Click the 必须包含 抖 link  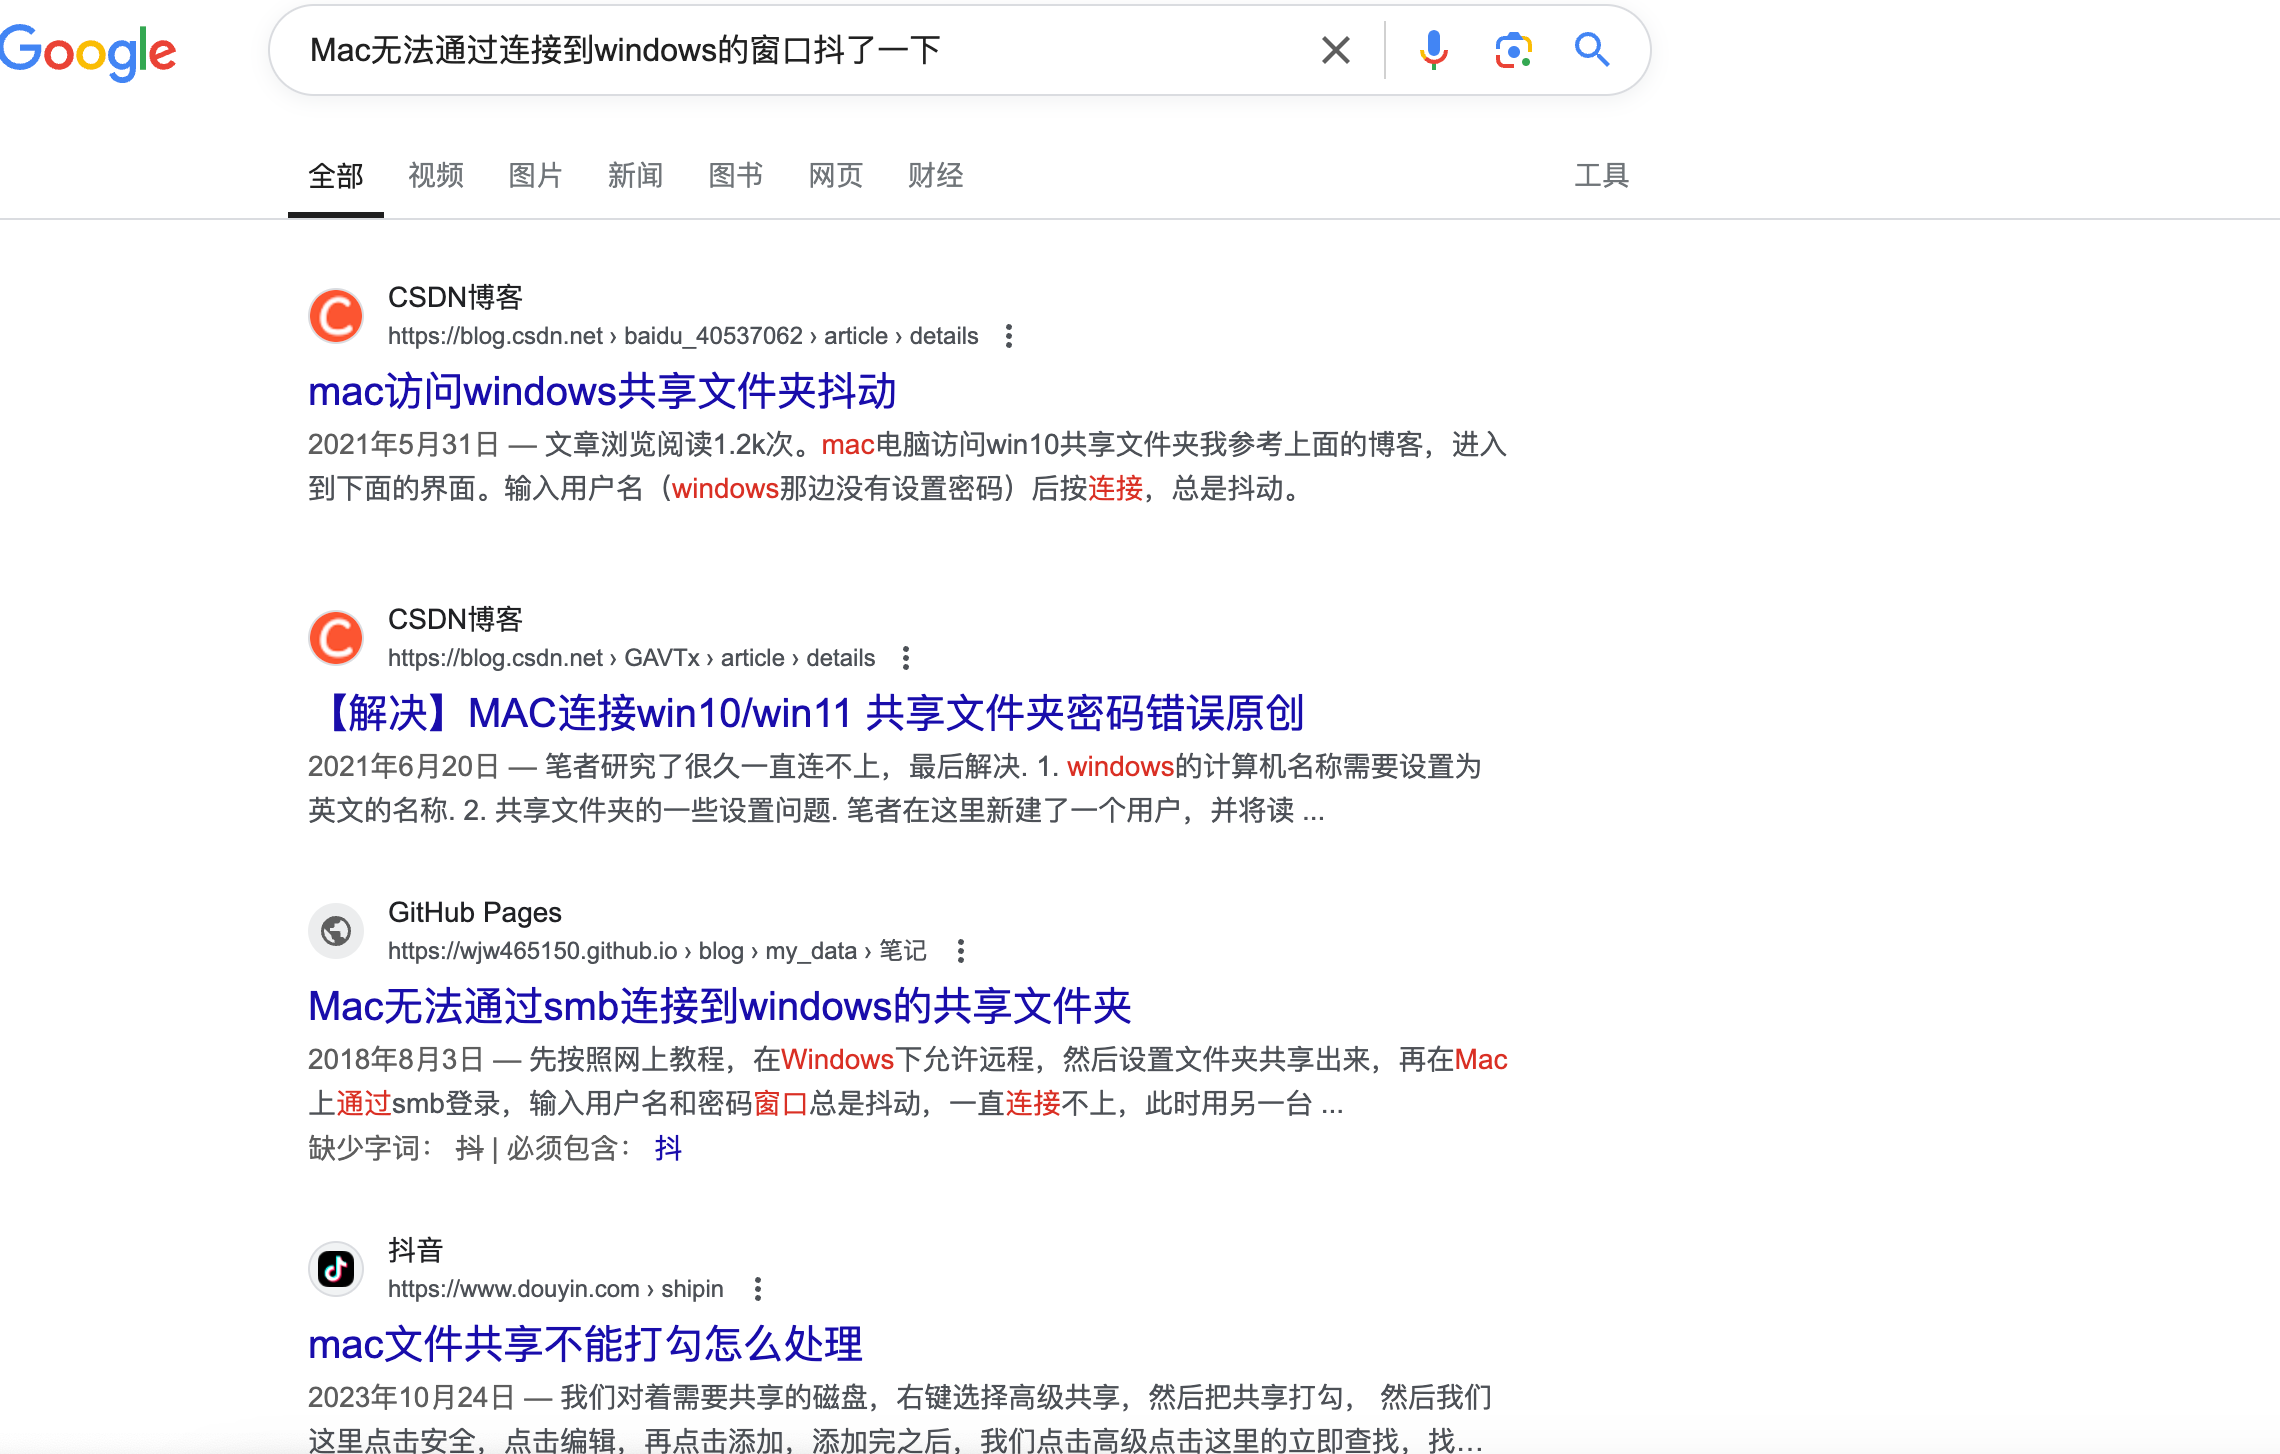(668, 1148)
